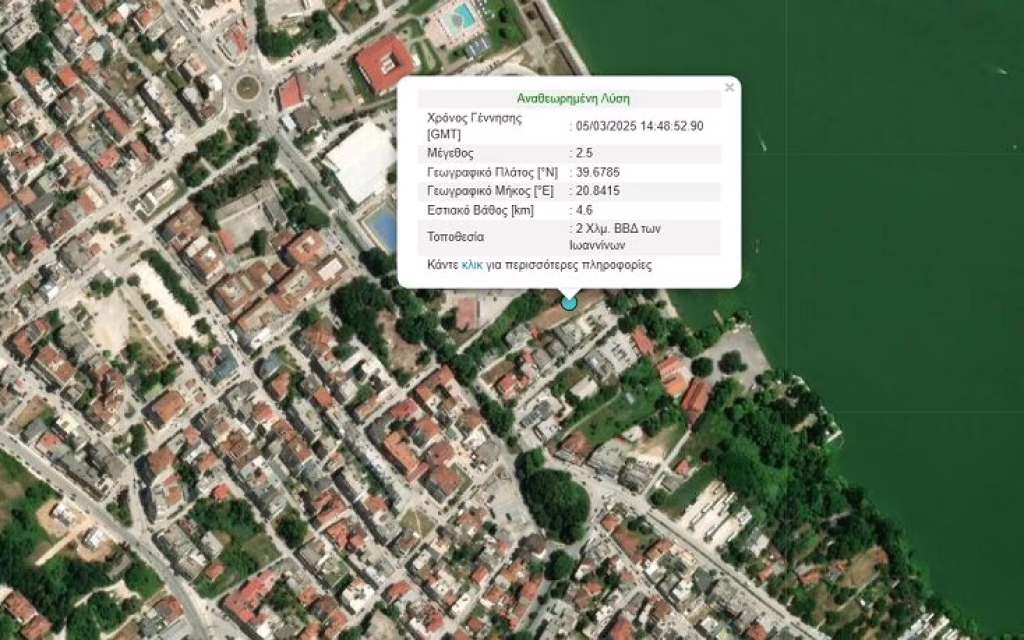Click the 'Εστιακό Βάθος [km]' label
1024x640 pixels.
click(480, 210)
